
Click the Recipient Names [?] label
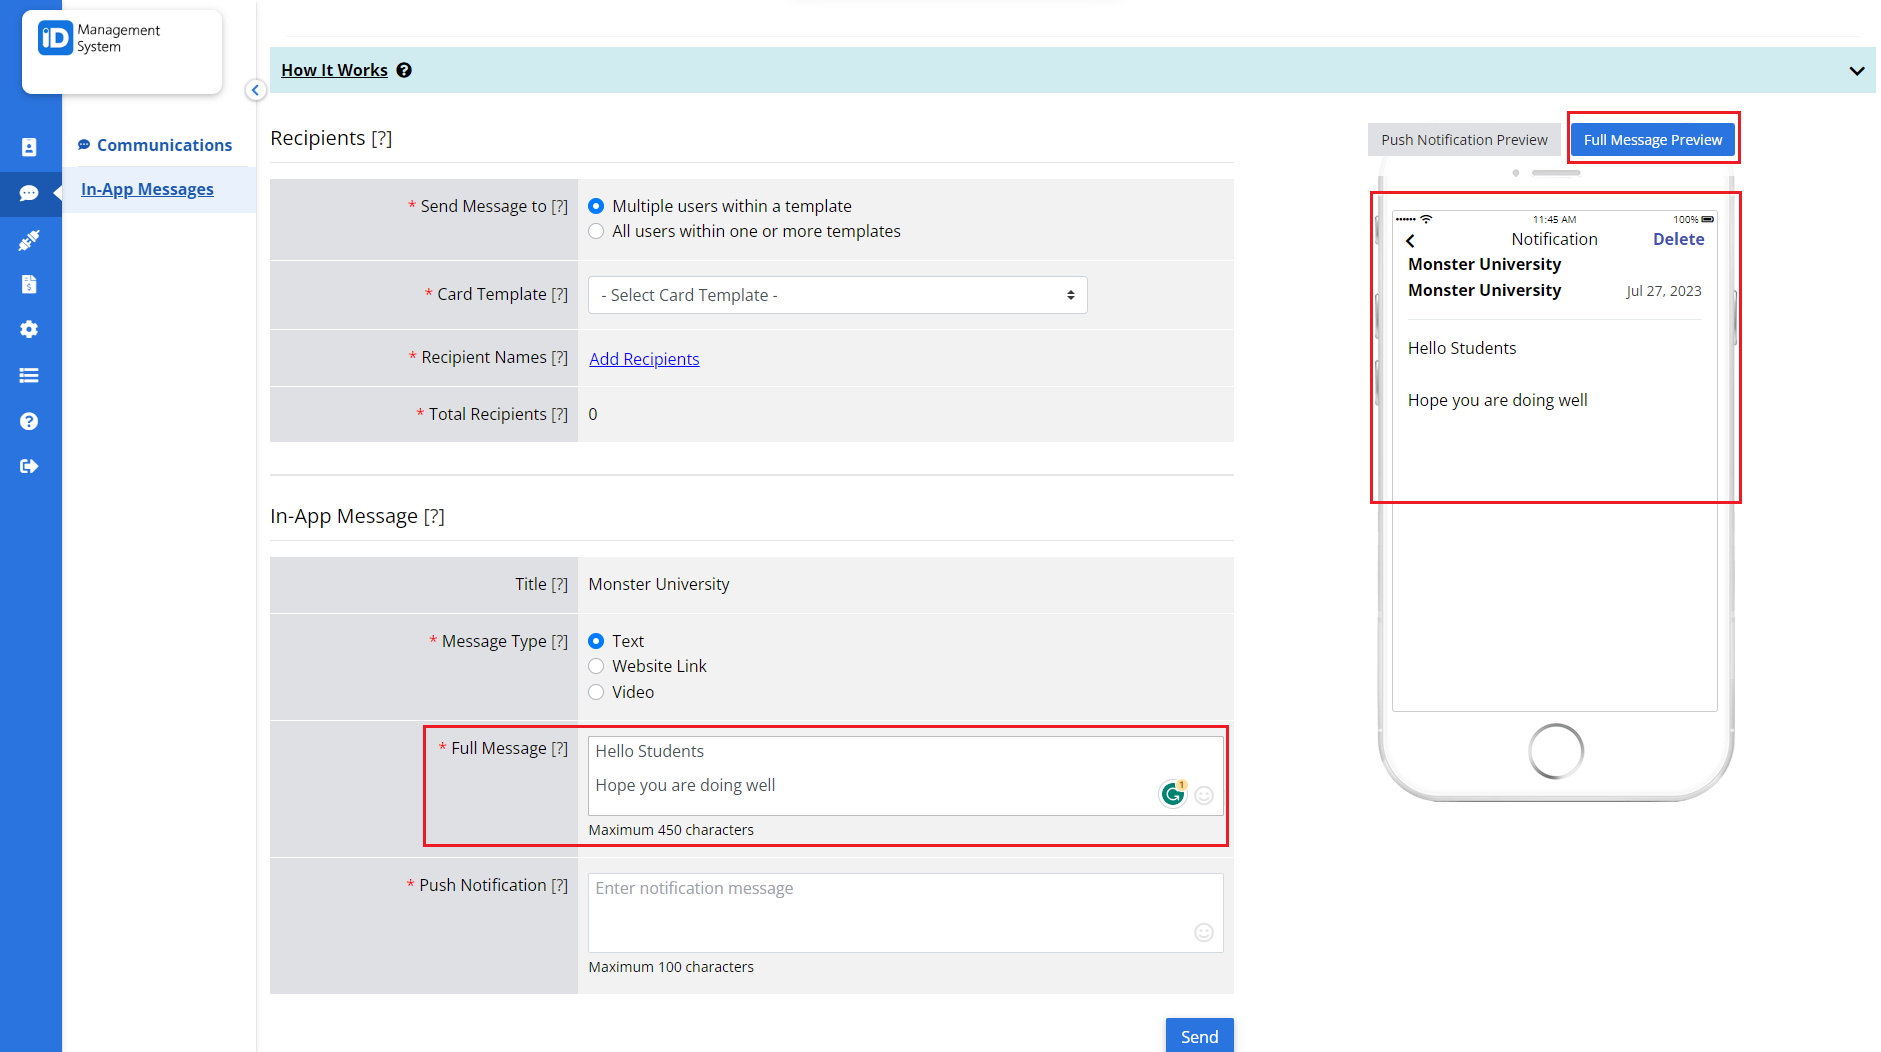[x=488, y=357]
